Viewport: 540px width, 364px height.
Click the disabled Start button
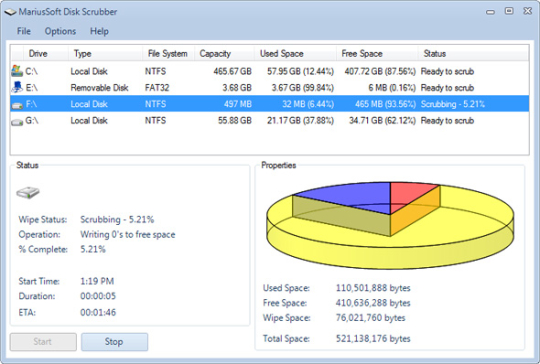pyautogui.click(x=43, y=342)
